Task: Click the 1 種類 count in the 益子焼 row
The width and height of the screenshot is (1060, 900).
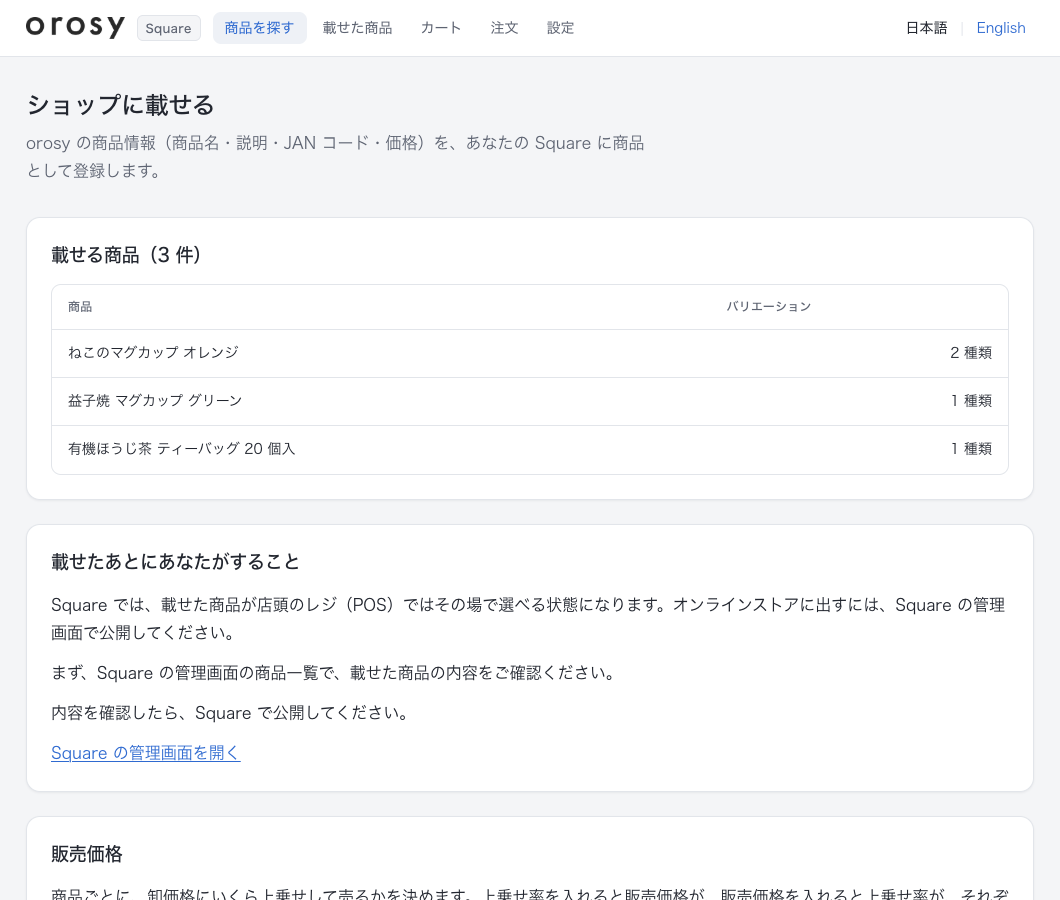Action: [971, 401]
